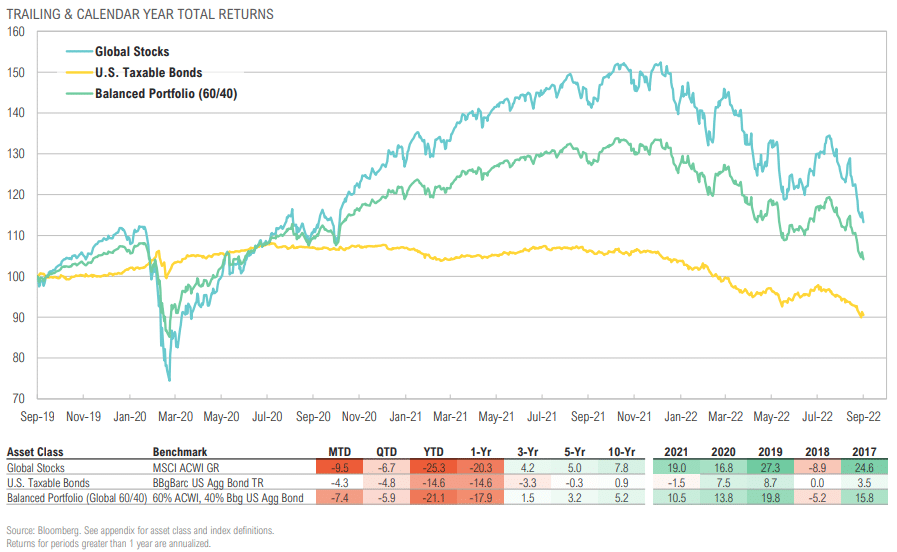Click the Source: Bloomberg footnote text
The image size is (897, 552).
[x=140, y=530]
